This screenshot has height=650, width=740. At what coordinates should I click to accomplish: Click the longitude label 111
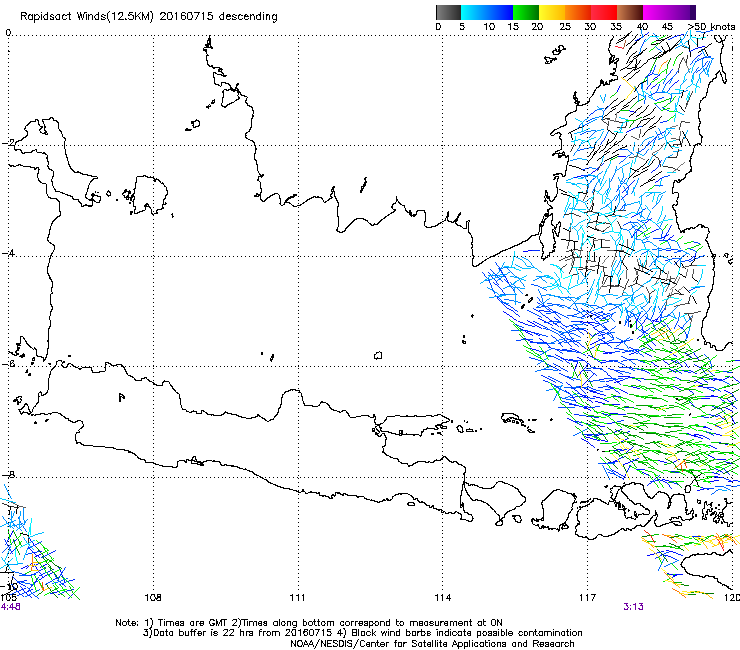point(297,598)
